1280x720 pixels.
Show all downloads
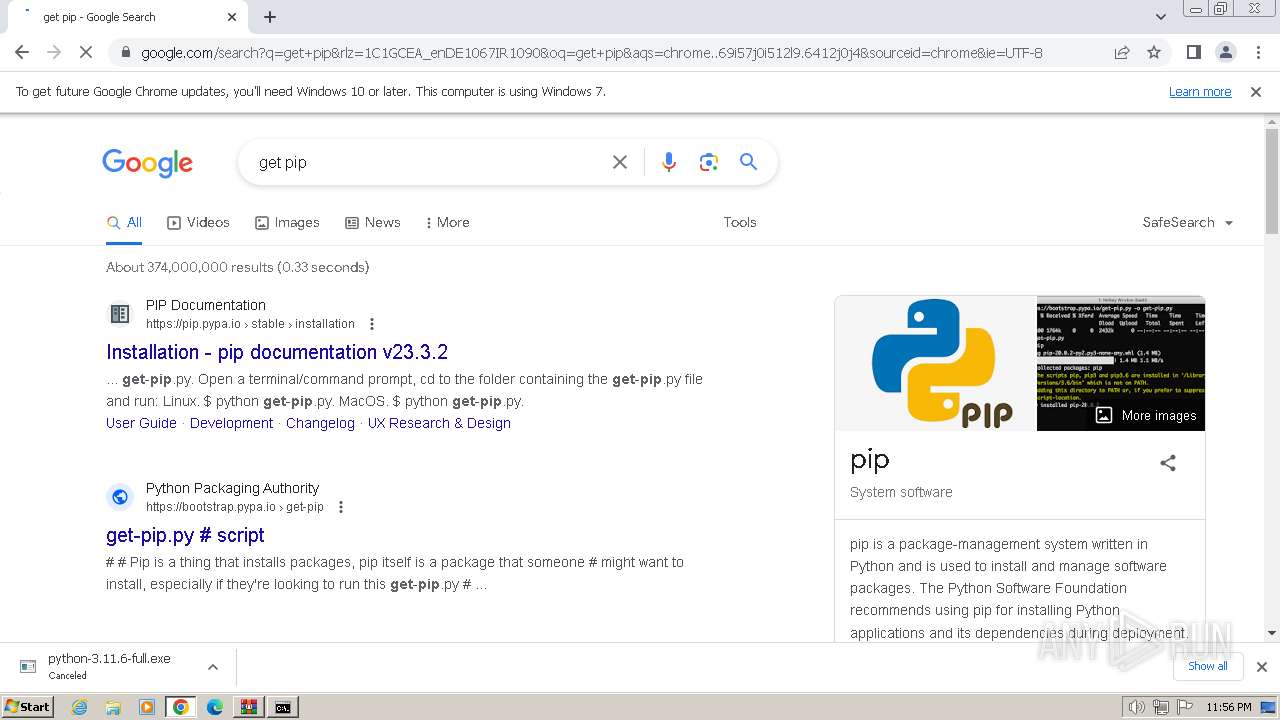[x=1207, y=666]
